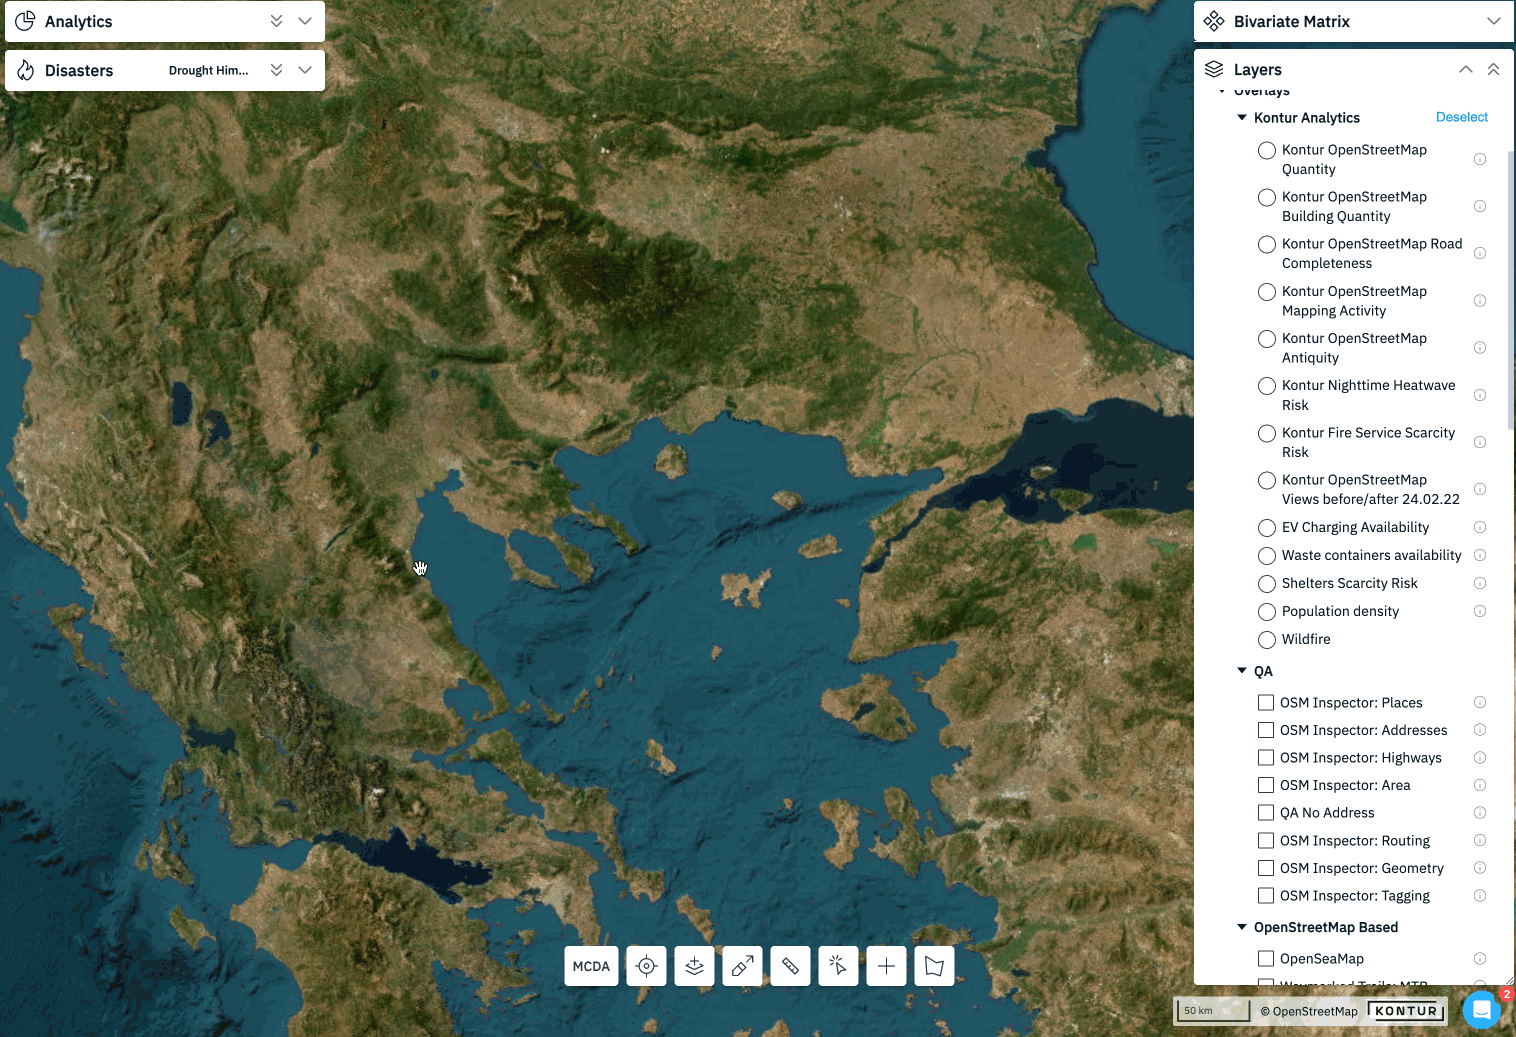Select the draw polygon boundary tool
The height and width of the screenshot is (1037, 1516).
pos(934,965)
